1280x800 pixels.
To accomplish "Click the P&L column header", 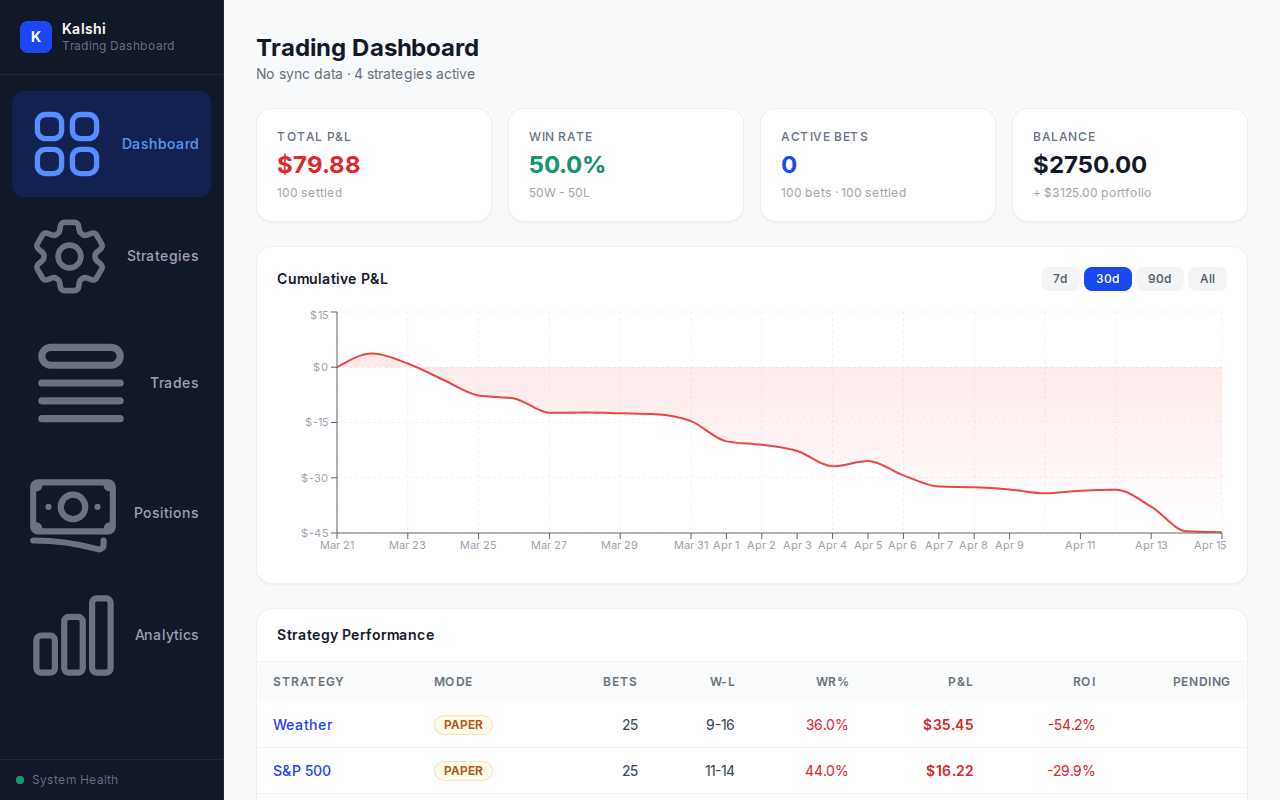I will 961,682.
